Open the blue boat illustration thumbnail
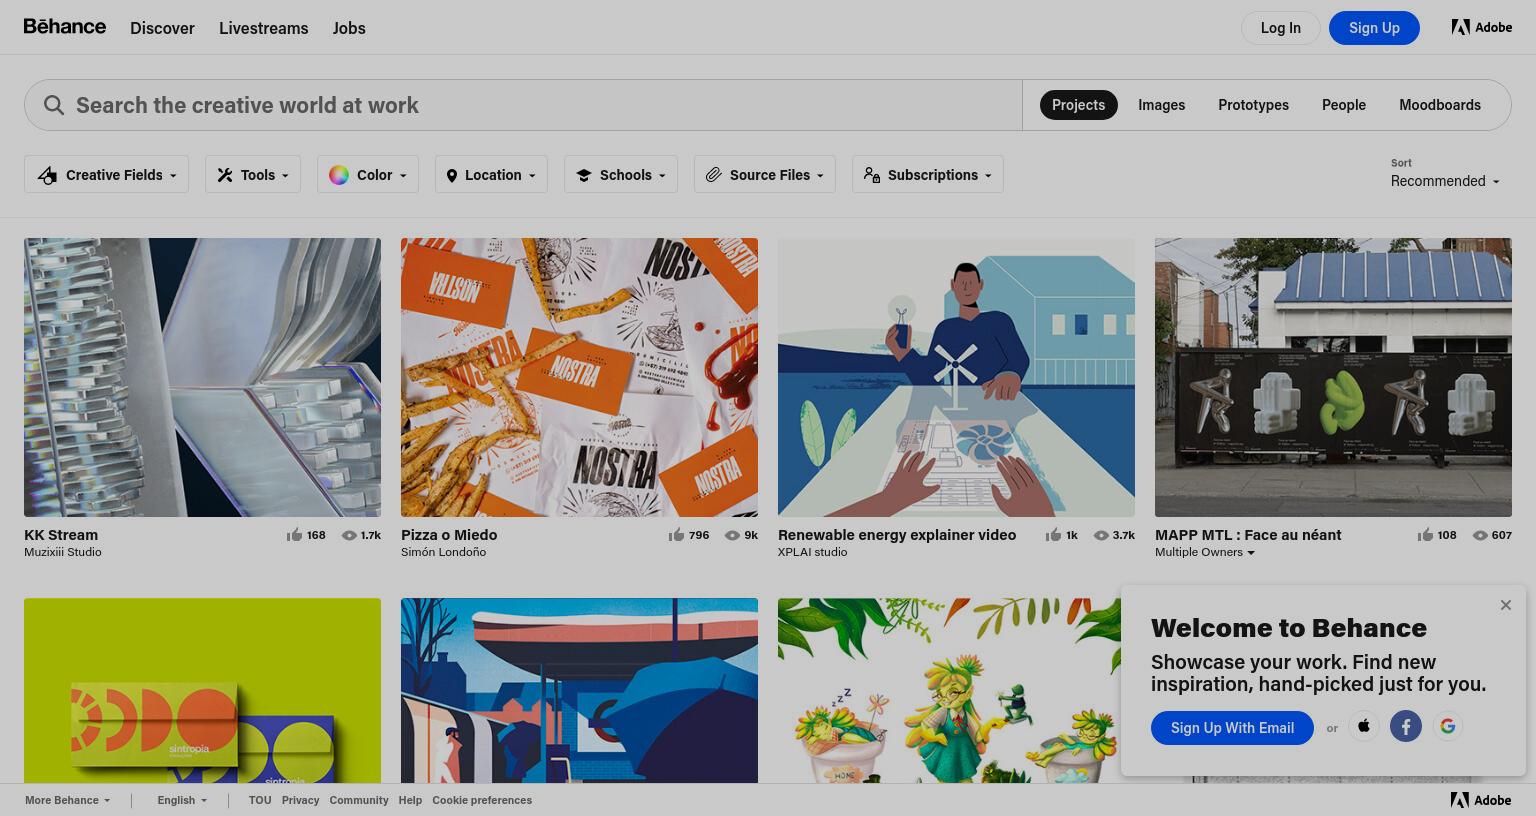The height and width of the screenshot is (816, 1536). coord(579,690)
